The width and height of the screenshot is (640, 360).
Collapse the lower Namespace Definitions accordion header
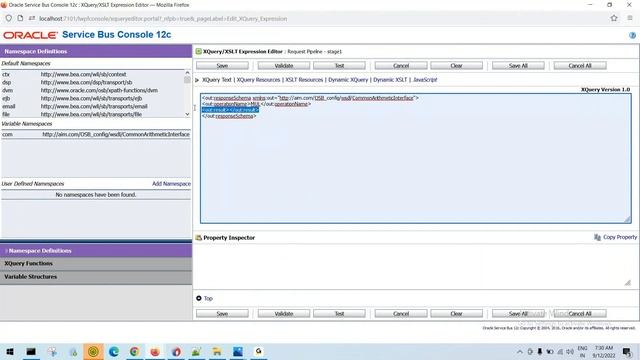[x=96, y=251]
